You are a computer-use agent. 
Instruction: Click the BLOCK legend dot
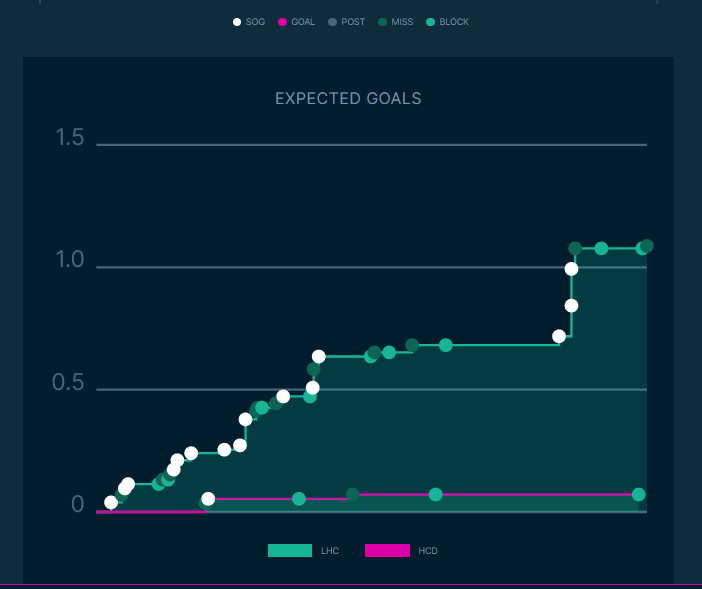coord(430,22)
